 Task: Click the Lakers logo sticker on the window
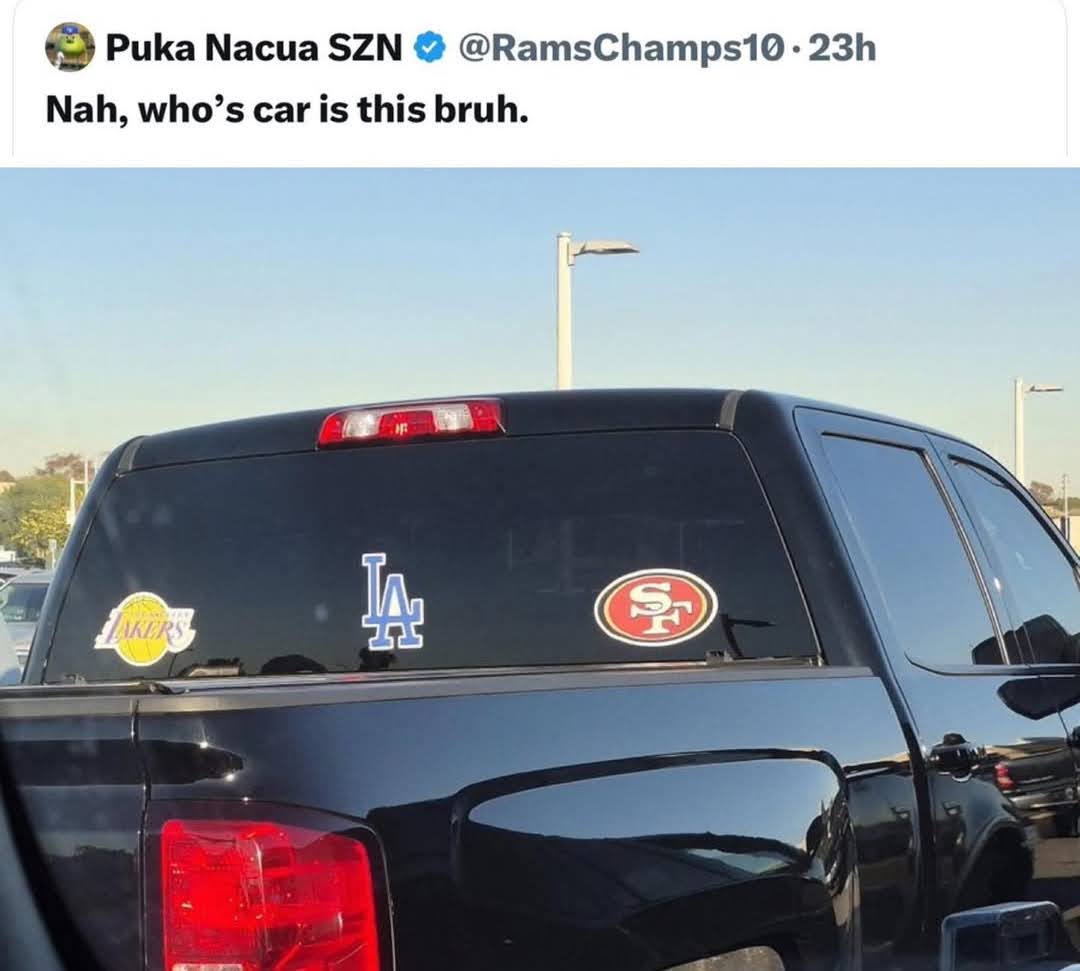click(145, 629)
